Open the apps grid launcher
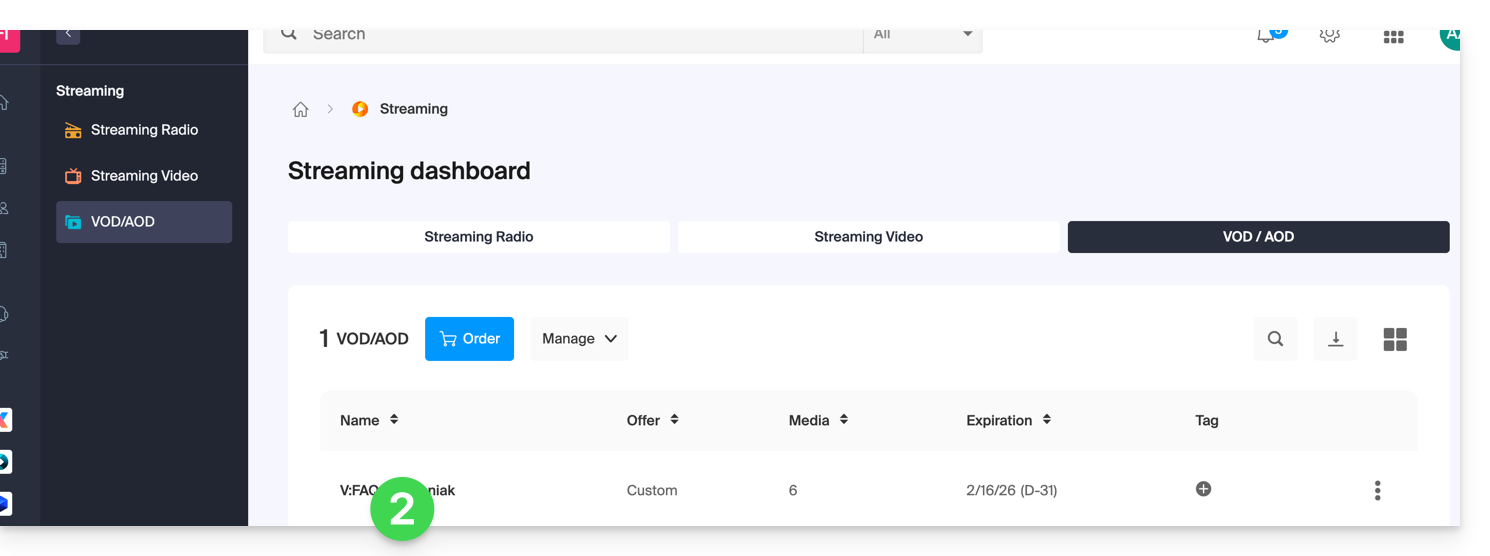Screen dimensions: 1490x556 click(x=1393, y=36)
